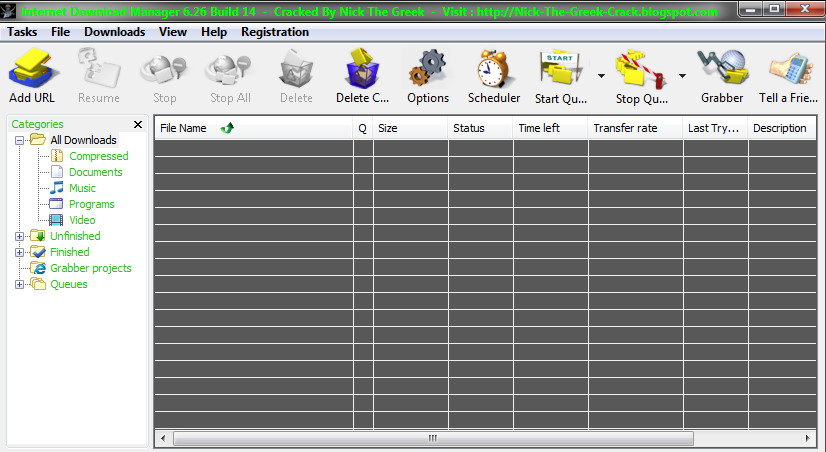Select the Compressed category

pyautogui.click(x=99, y=156)
